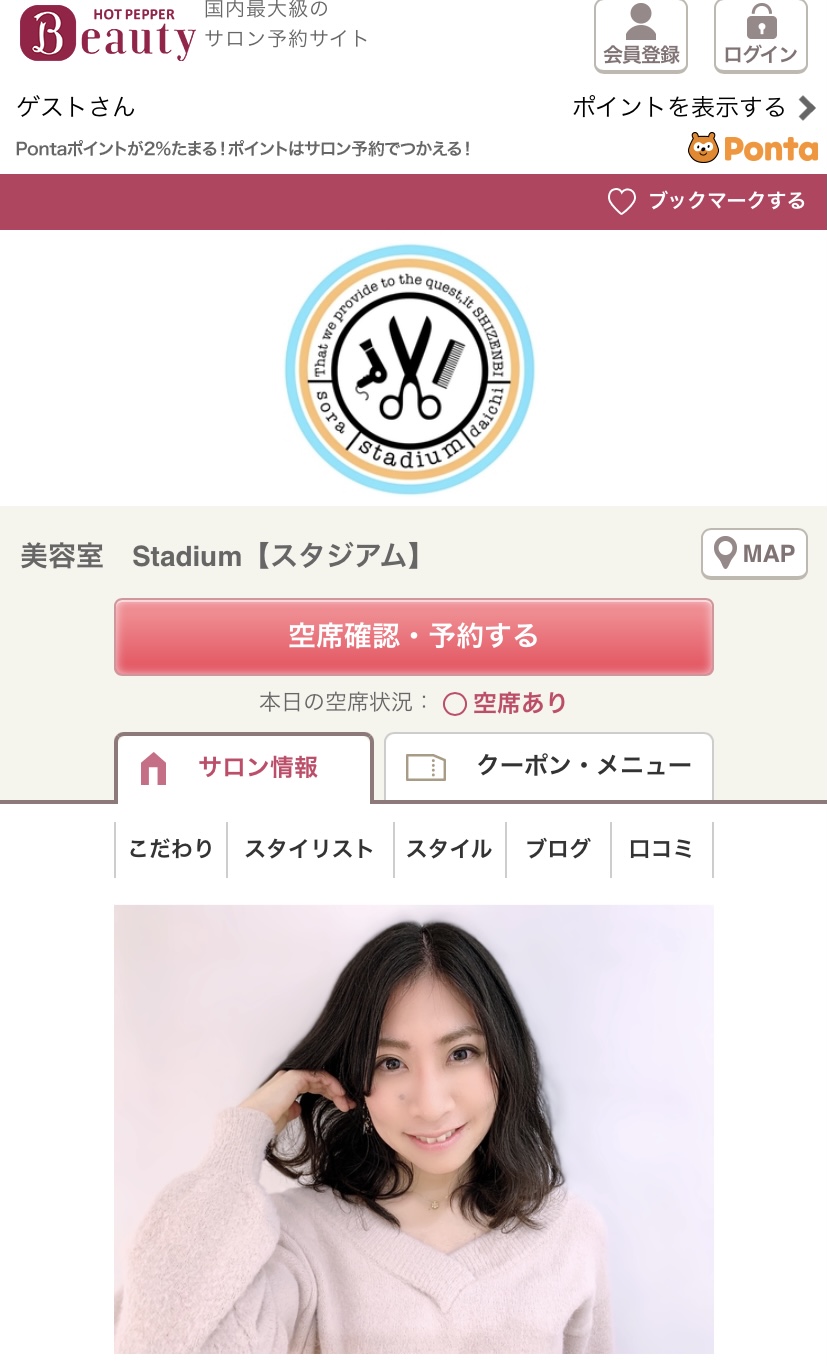The image size is (827, 1366).
Task: Click 空席確認・予約する button
Action: point(414,637)
